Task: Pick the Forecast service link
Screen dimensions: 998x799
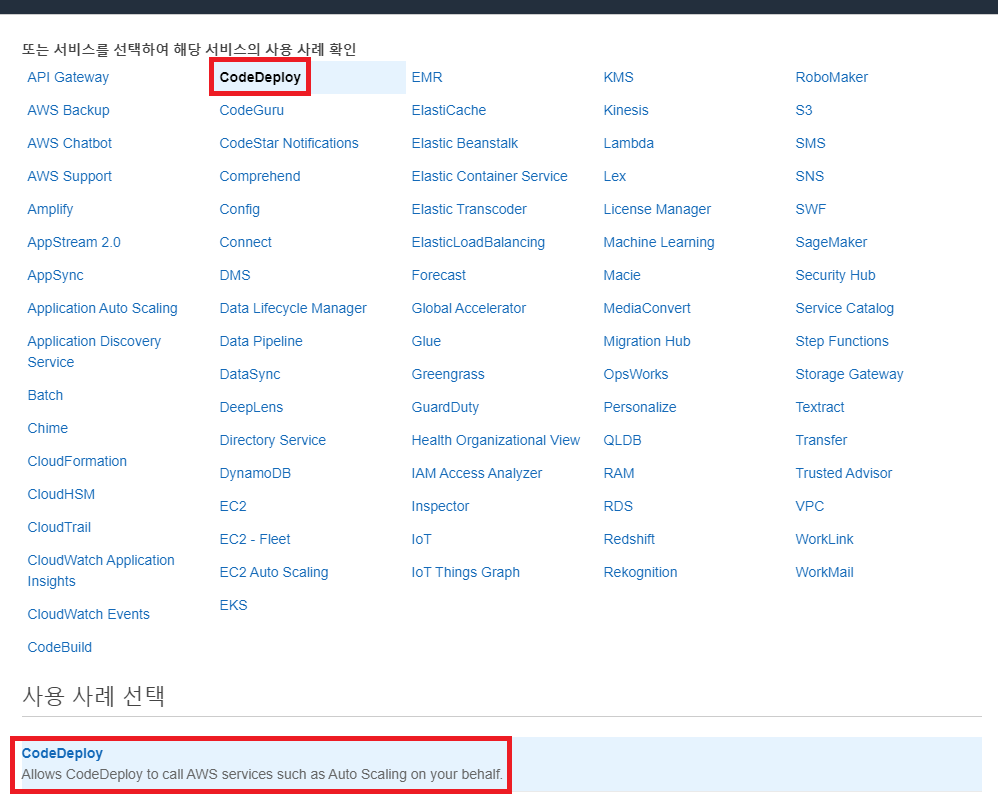Action: [x=439, y=276]
